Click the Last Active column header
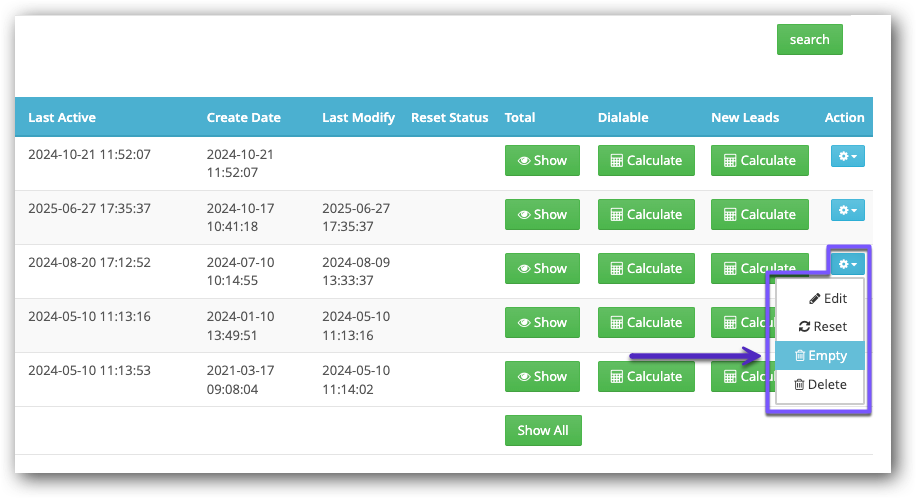 click(x=62, y=117)
